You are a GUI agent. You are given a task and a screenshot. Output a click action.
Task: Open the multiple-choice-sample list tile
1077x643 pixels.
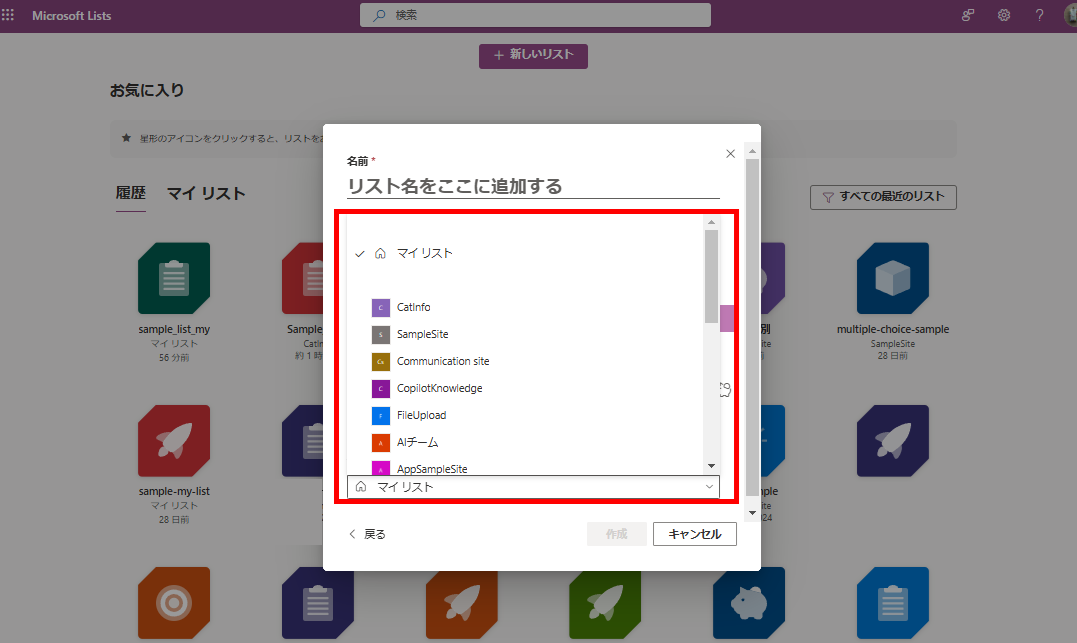pyautogui.click(x=892, y=278)
